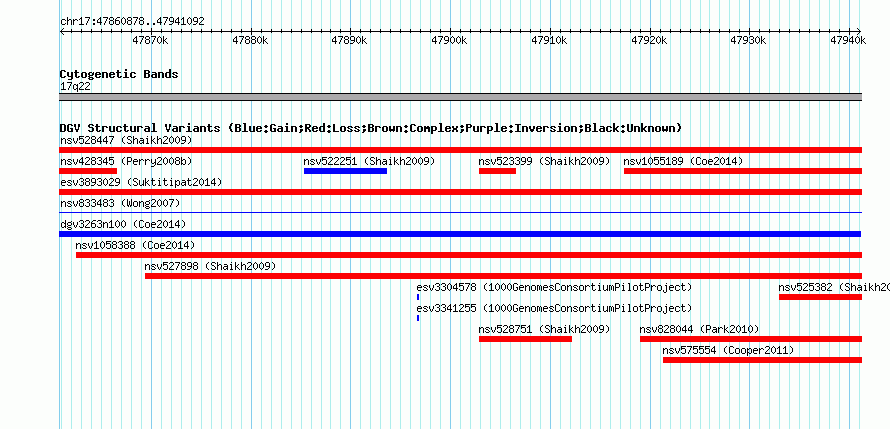Open the esv3893029 (Suktitipat2014) variant label
This screenshot has width=890, height=429.
141,182
